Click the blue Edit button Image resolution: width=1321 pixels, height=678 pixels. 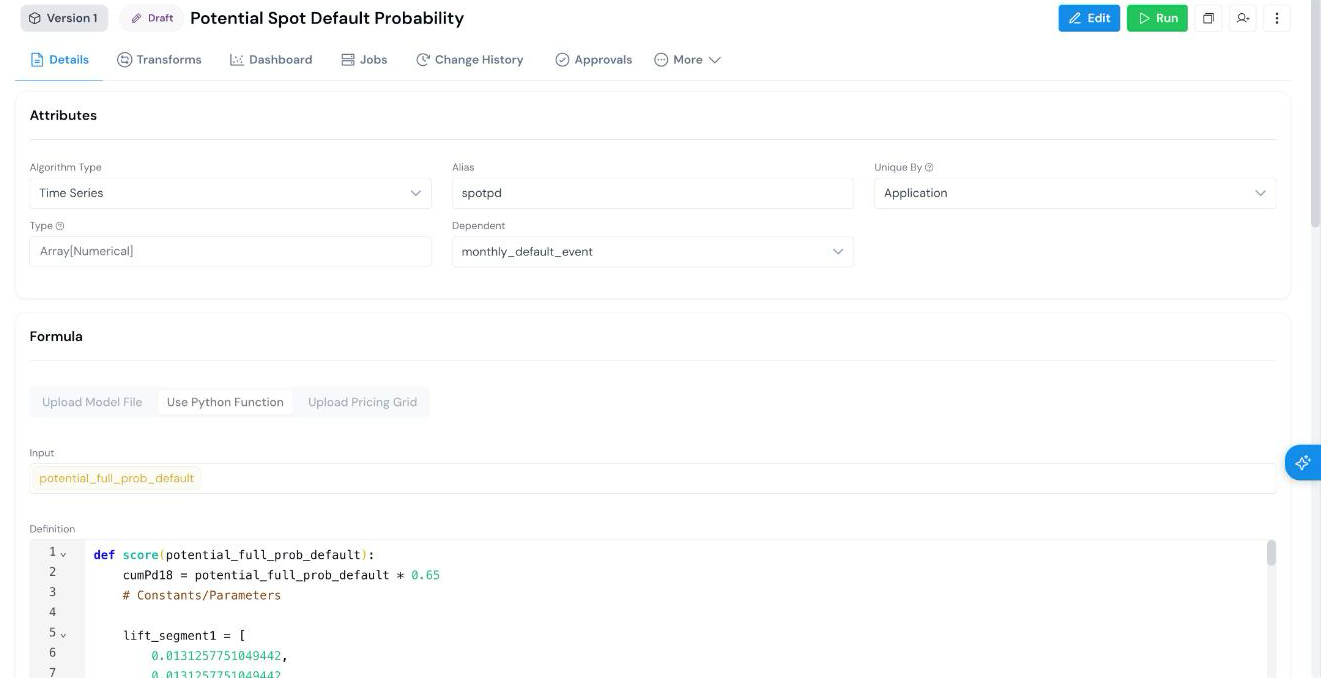[1089, 18]
